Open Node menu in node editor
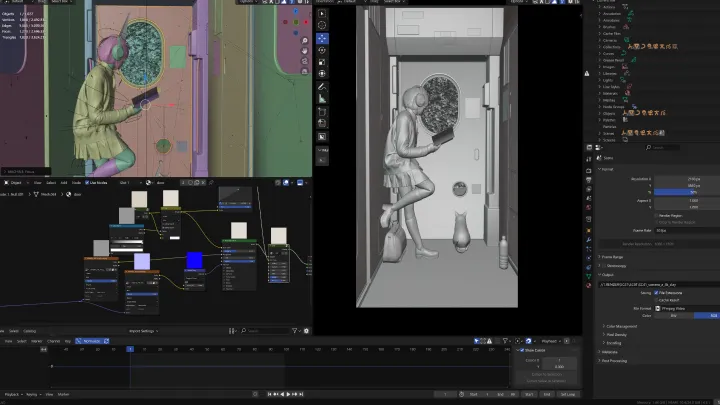Image resolution: width=720 pixels, height=405 pixels. [x=76, y=183]
